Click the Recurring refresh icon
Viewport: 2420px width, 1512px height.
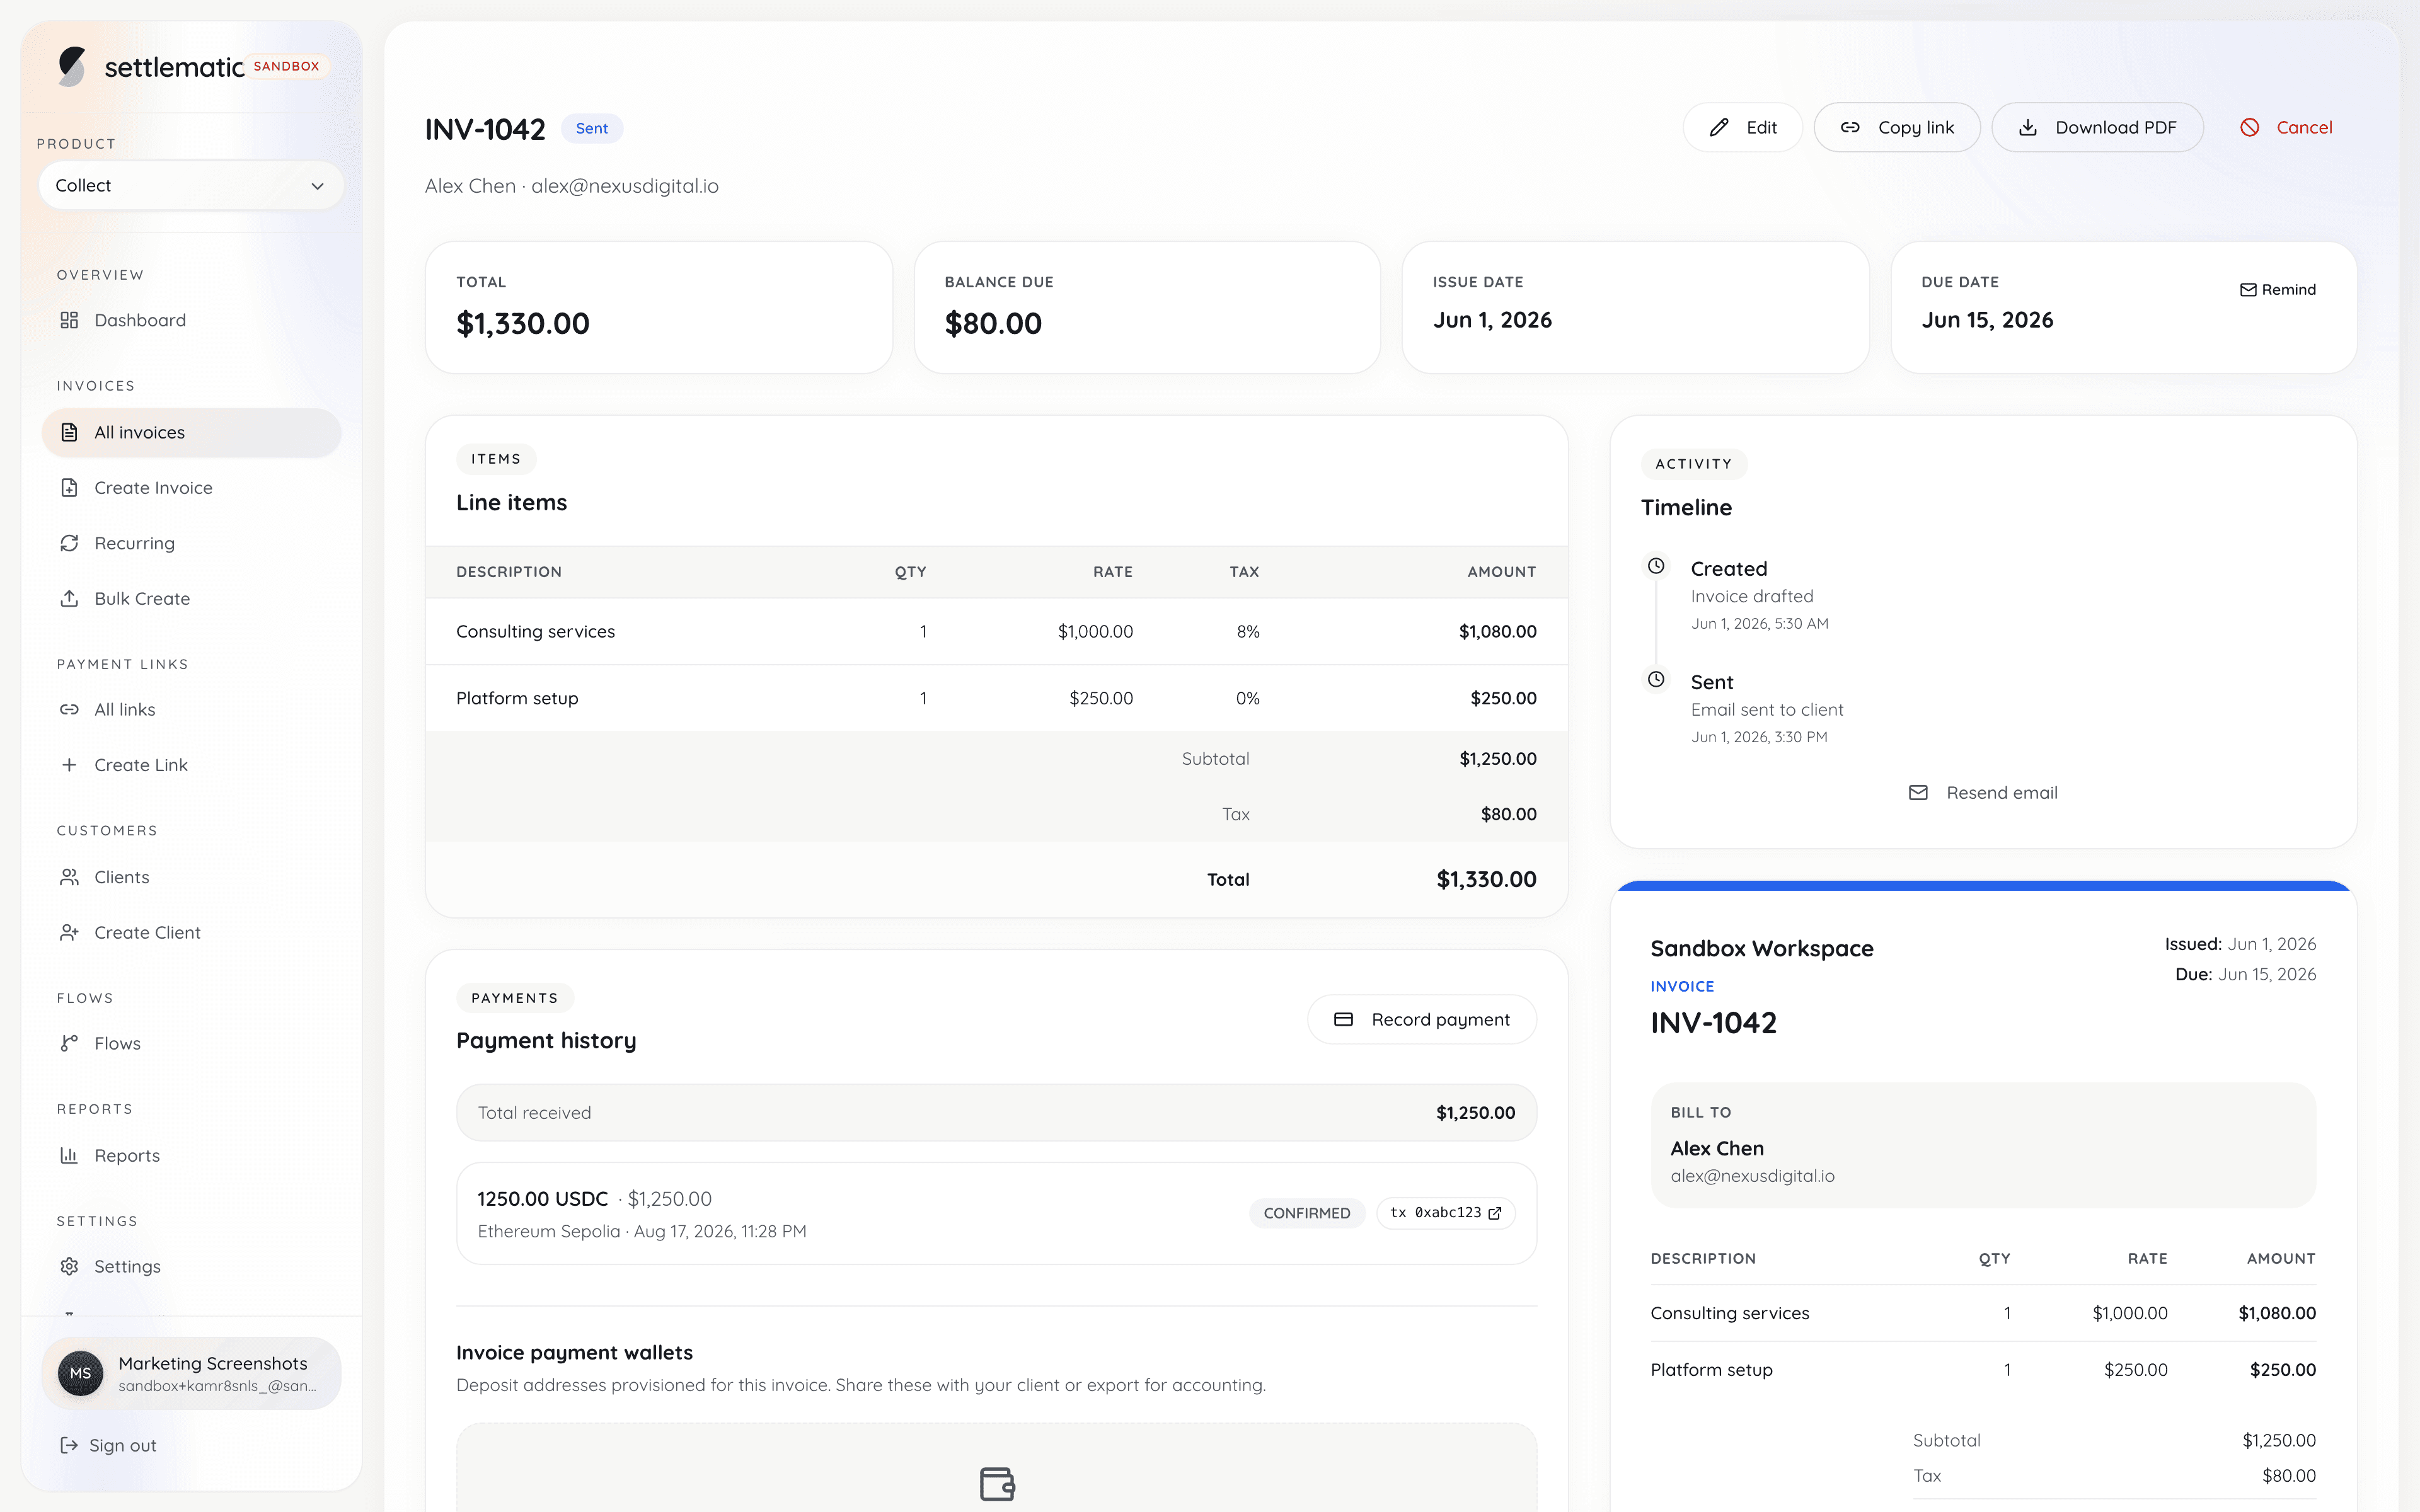tap(69, 543)
